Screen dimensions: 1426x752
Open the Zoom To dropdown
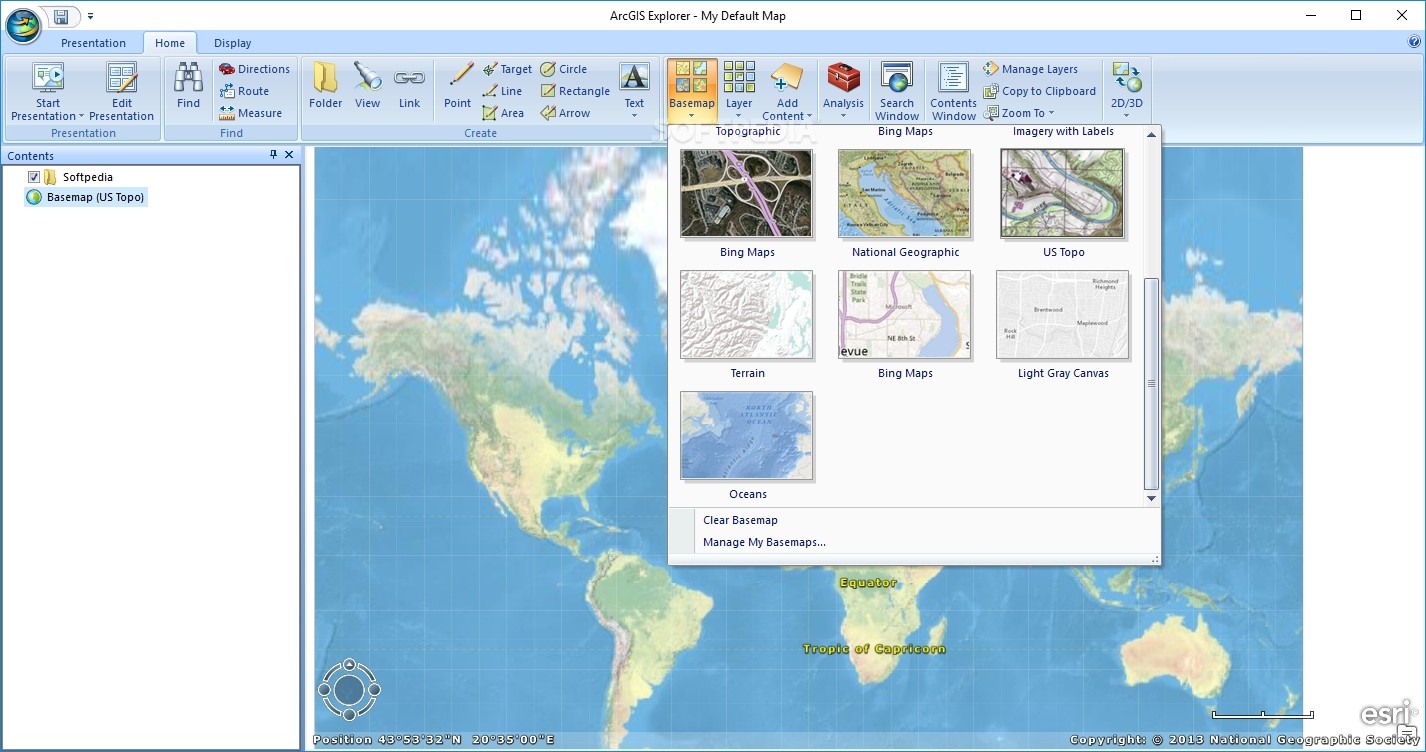coord(1019,113)
